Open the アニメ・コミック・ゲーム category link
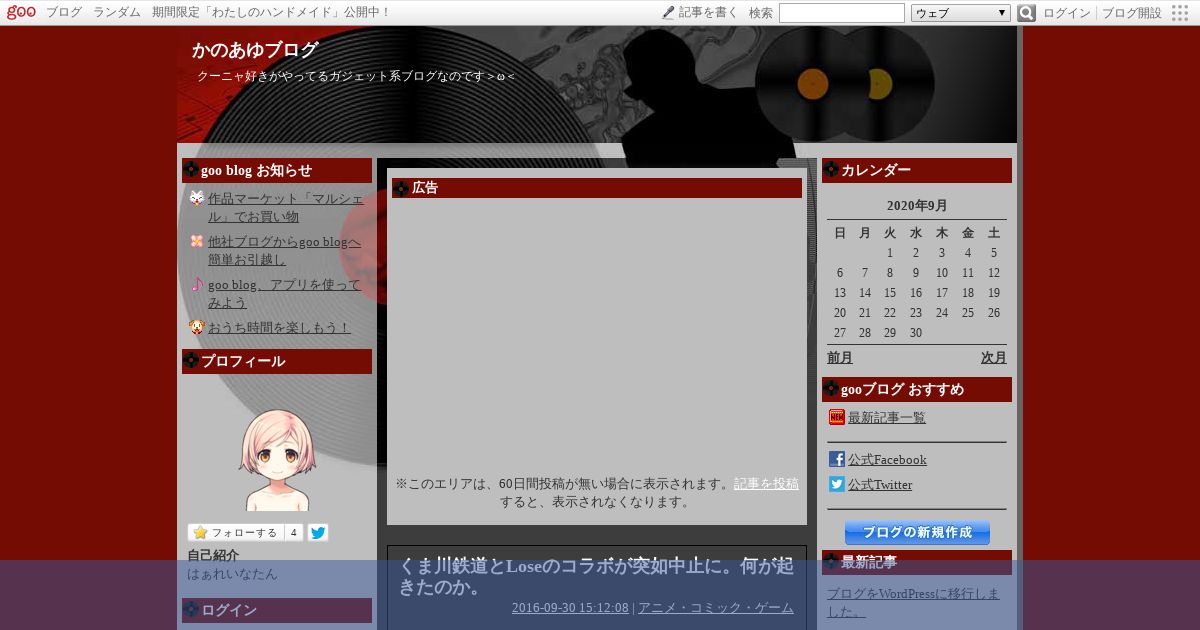Screen dimensions: 1200x630 pyautogui.click(x=716, y=608)
